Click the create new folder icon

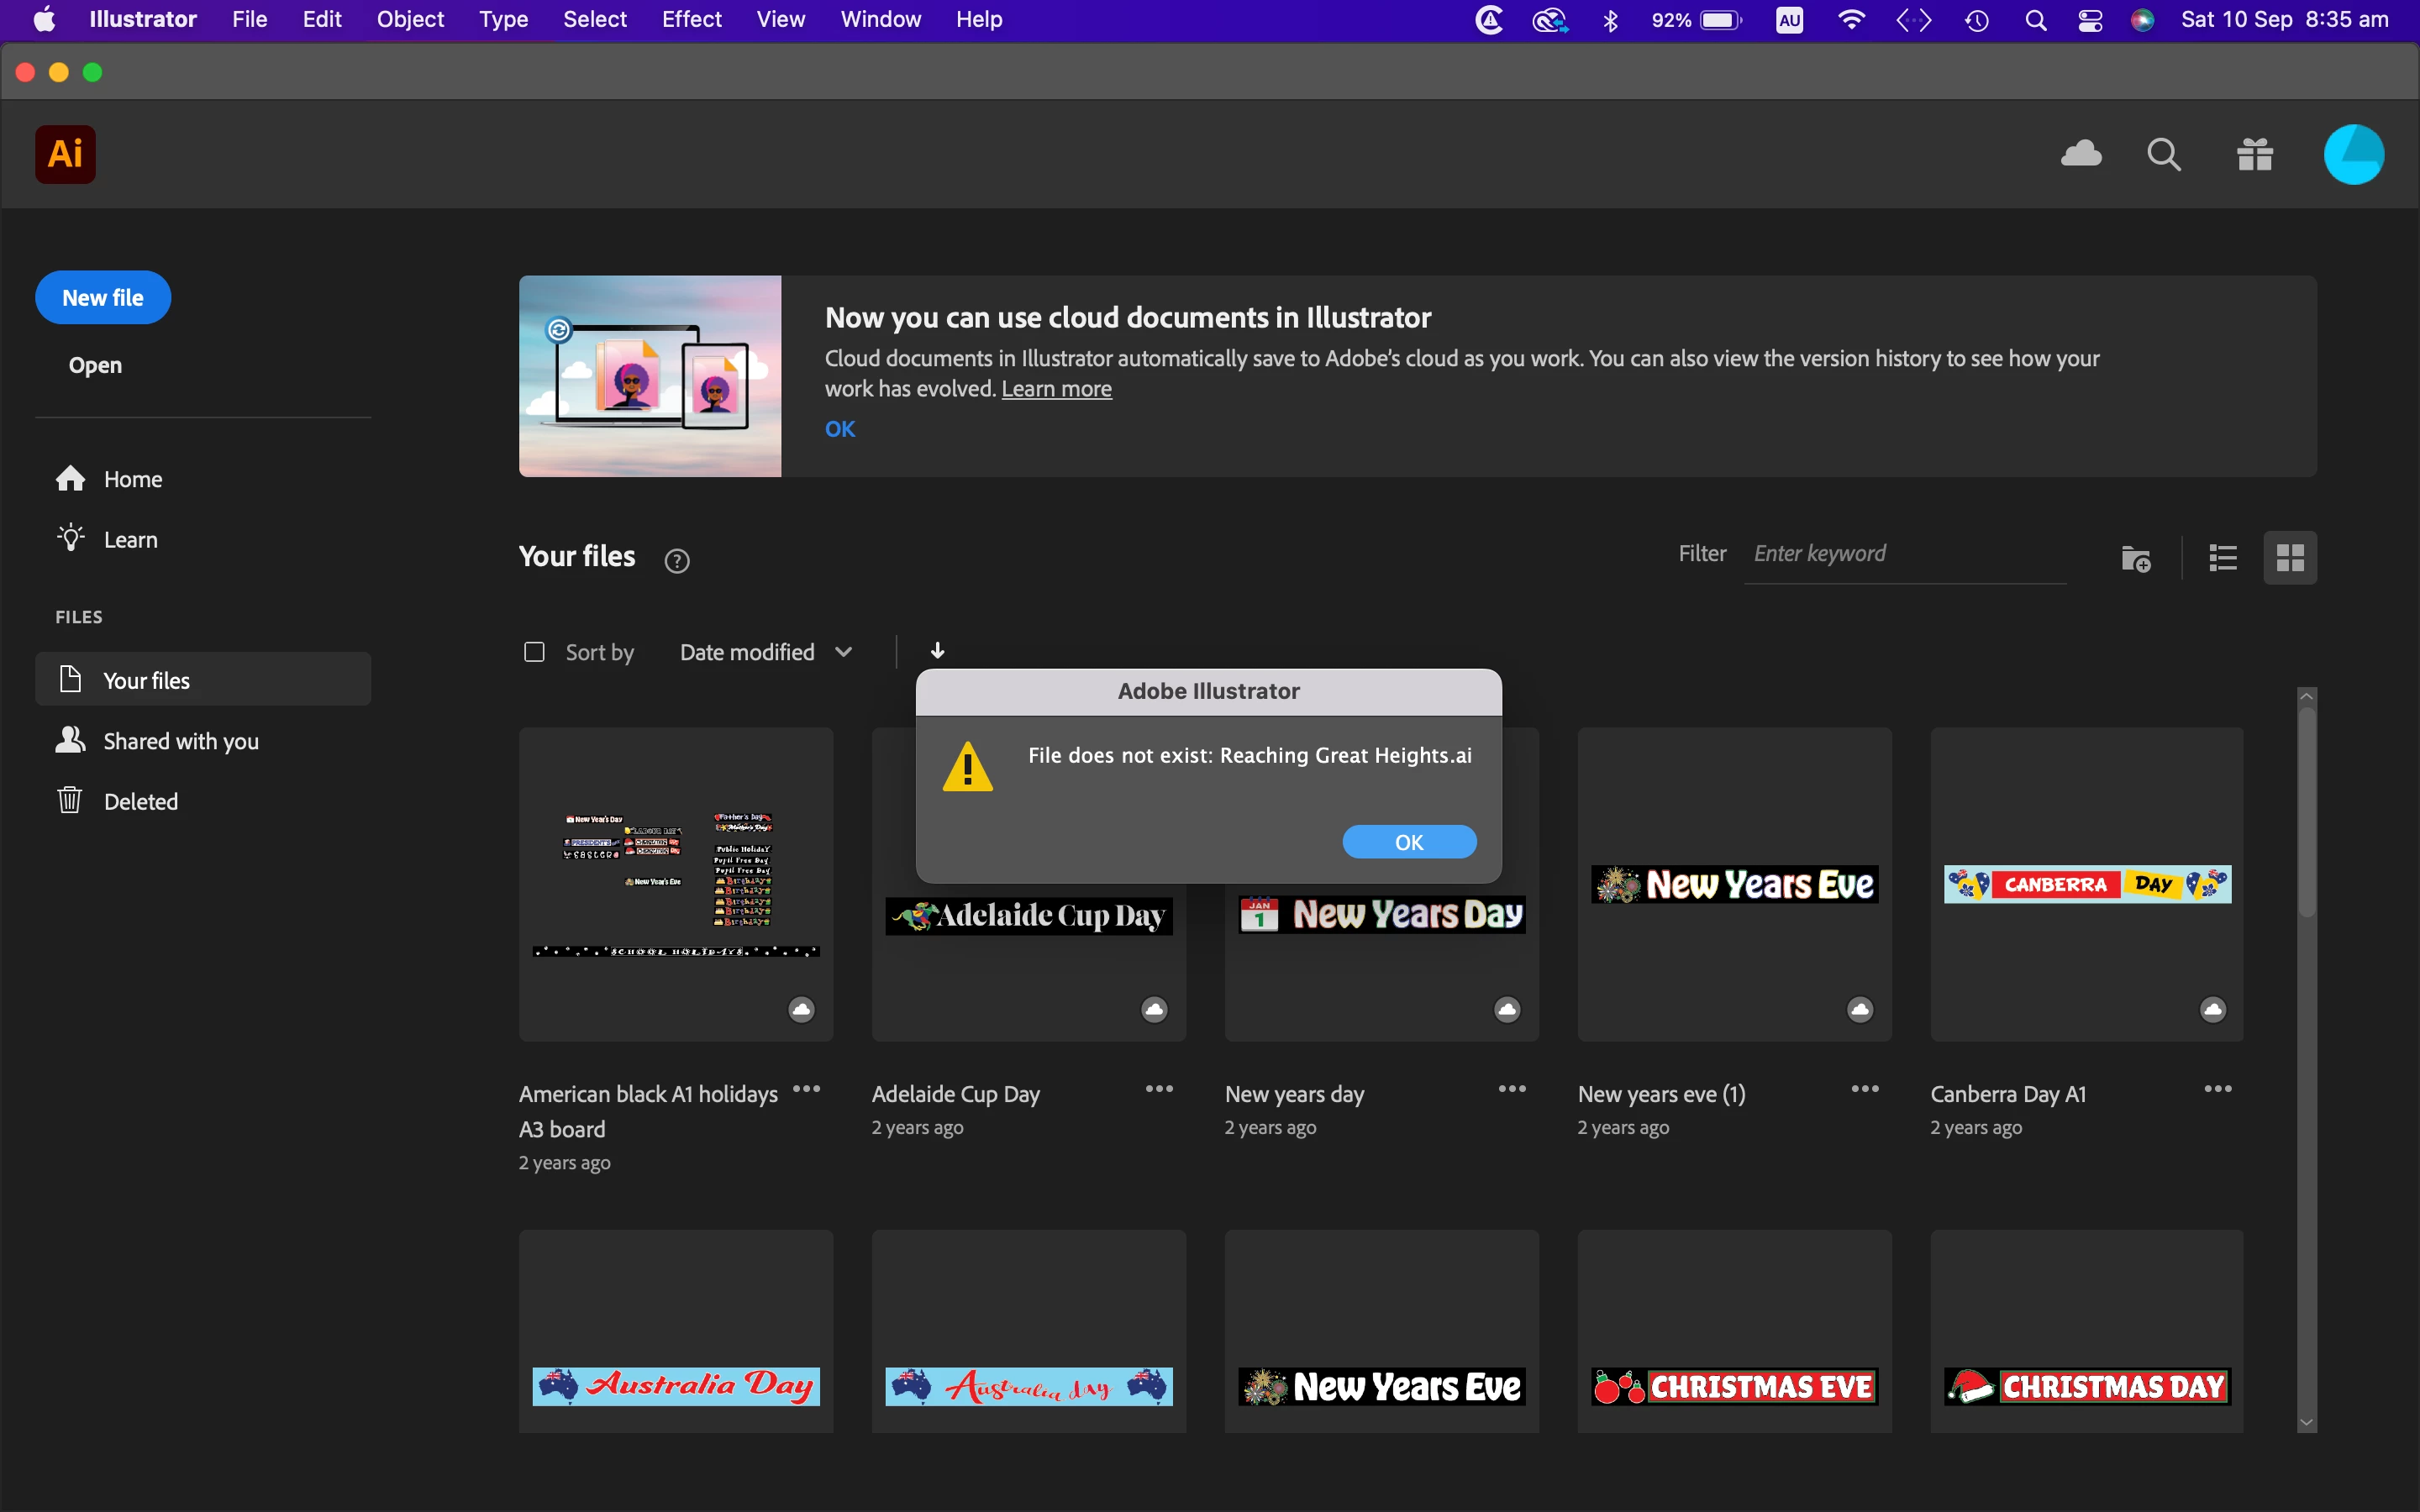point(2135,558)
